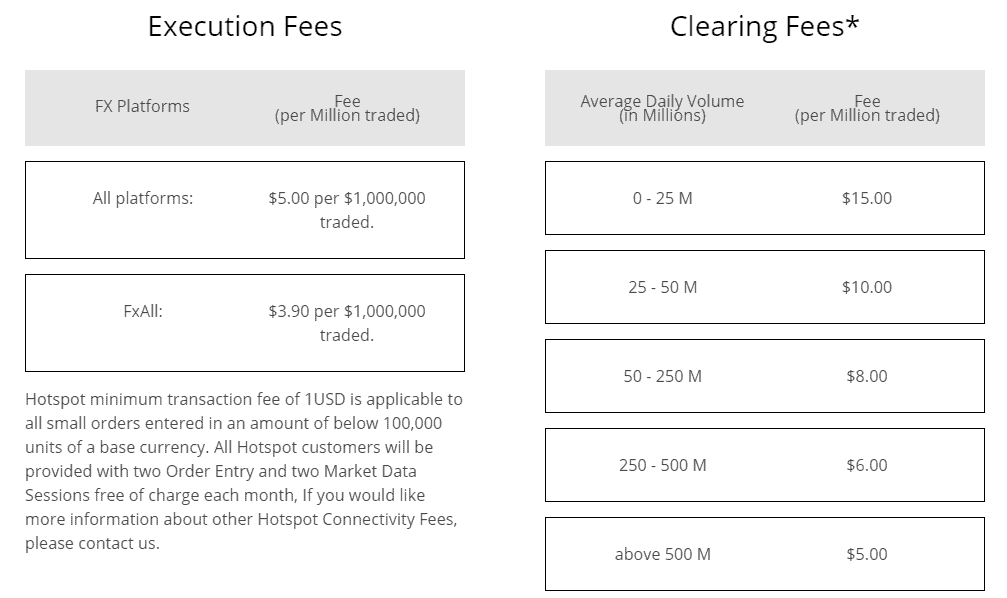The width and height of the screenshot is (1007, 598).
Task: Select the 250 - 500 M volume tier
Action: click(662, 465)
